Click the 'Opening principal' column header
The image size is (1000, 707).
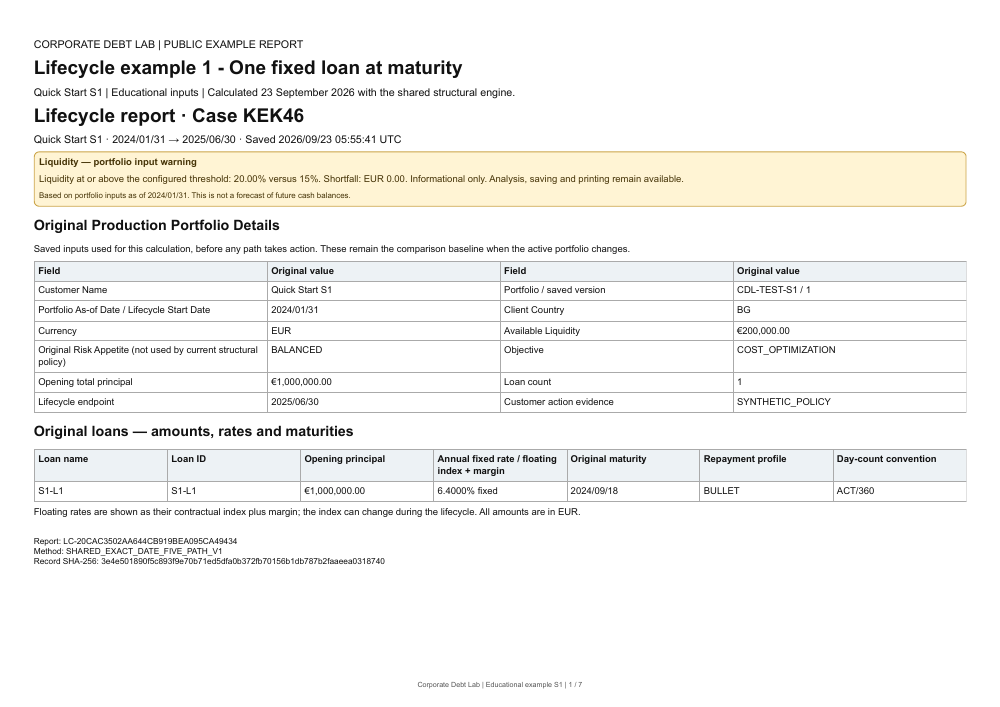click(x=367, y=465)
